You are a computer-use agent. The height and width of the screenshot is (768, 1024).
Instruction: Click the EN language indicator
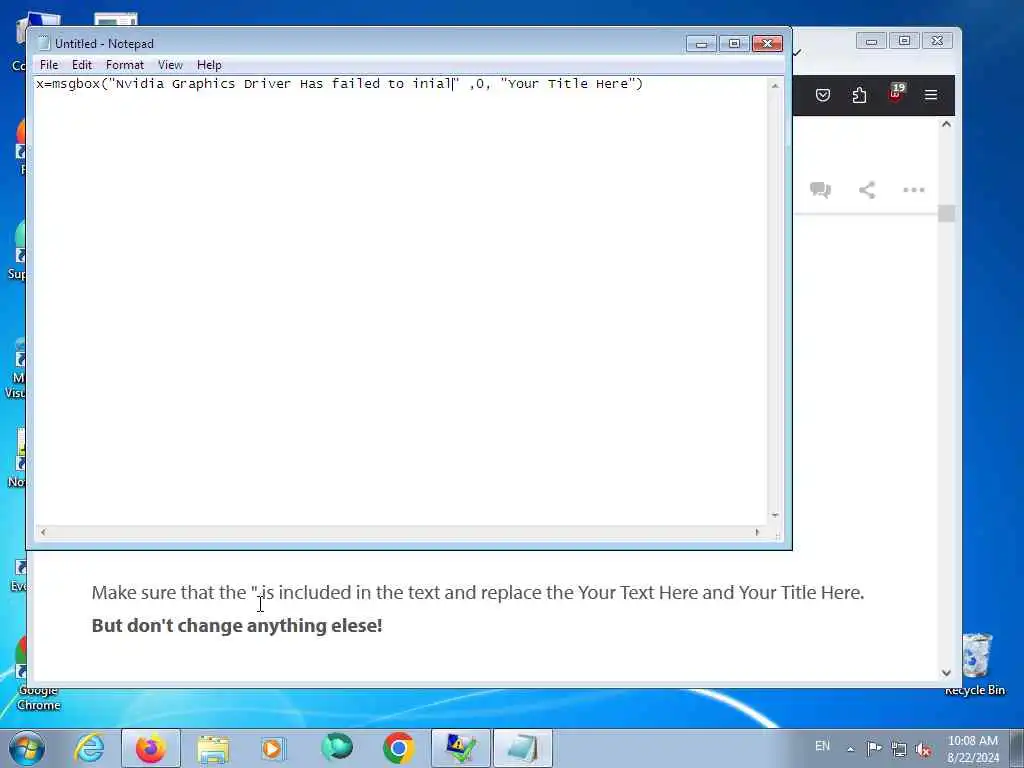tap(822, 746)
